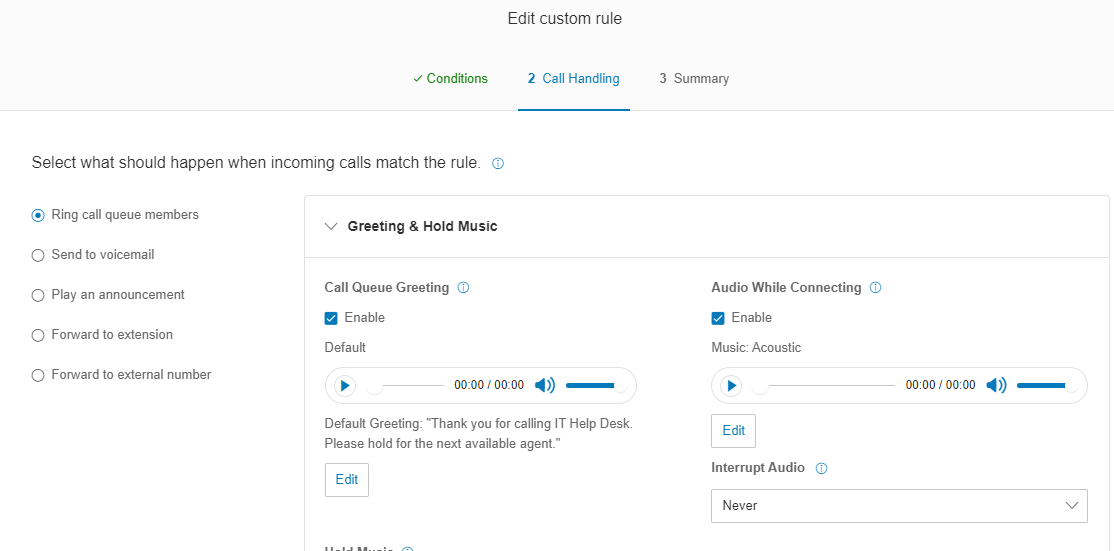Screen dimensions: 1114x551
Task: Play the Call Queue Greeting audio
Action: (345, 386)
